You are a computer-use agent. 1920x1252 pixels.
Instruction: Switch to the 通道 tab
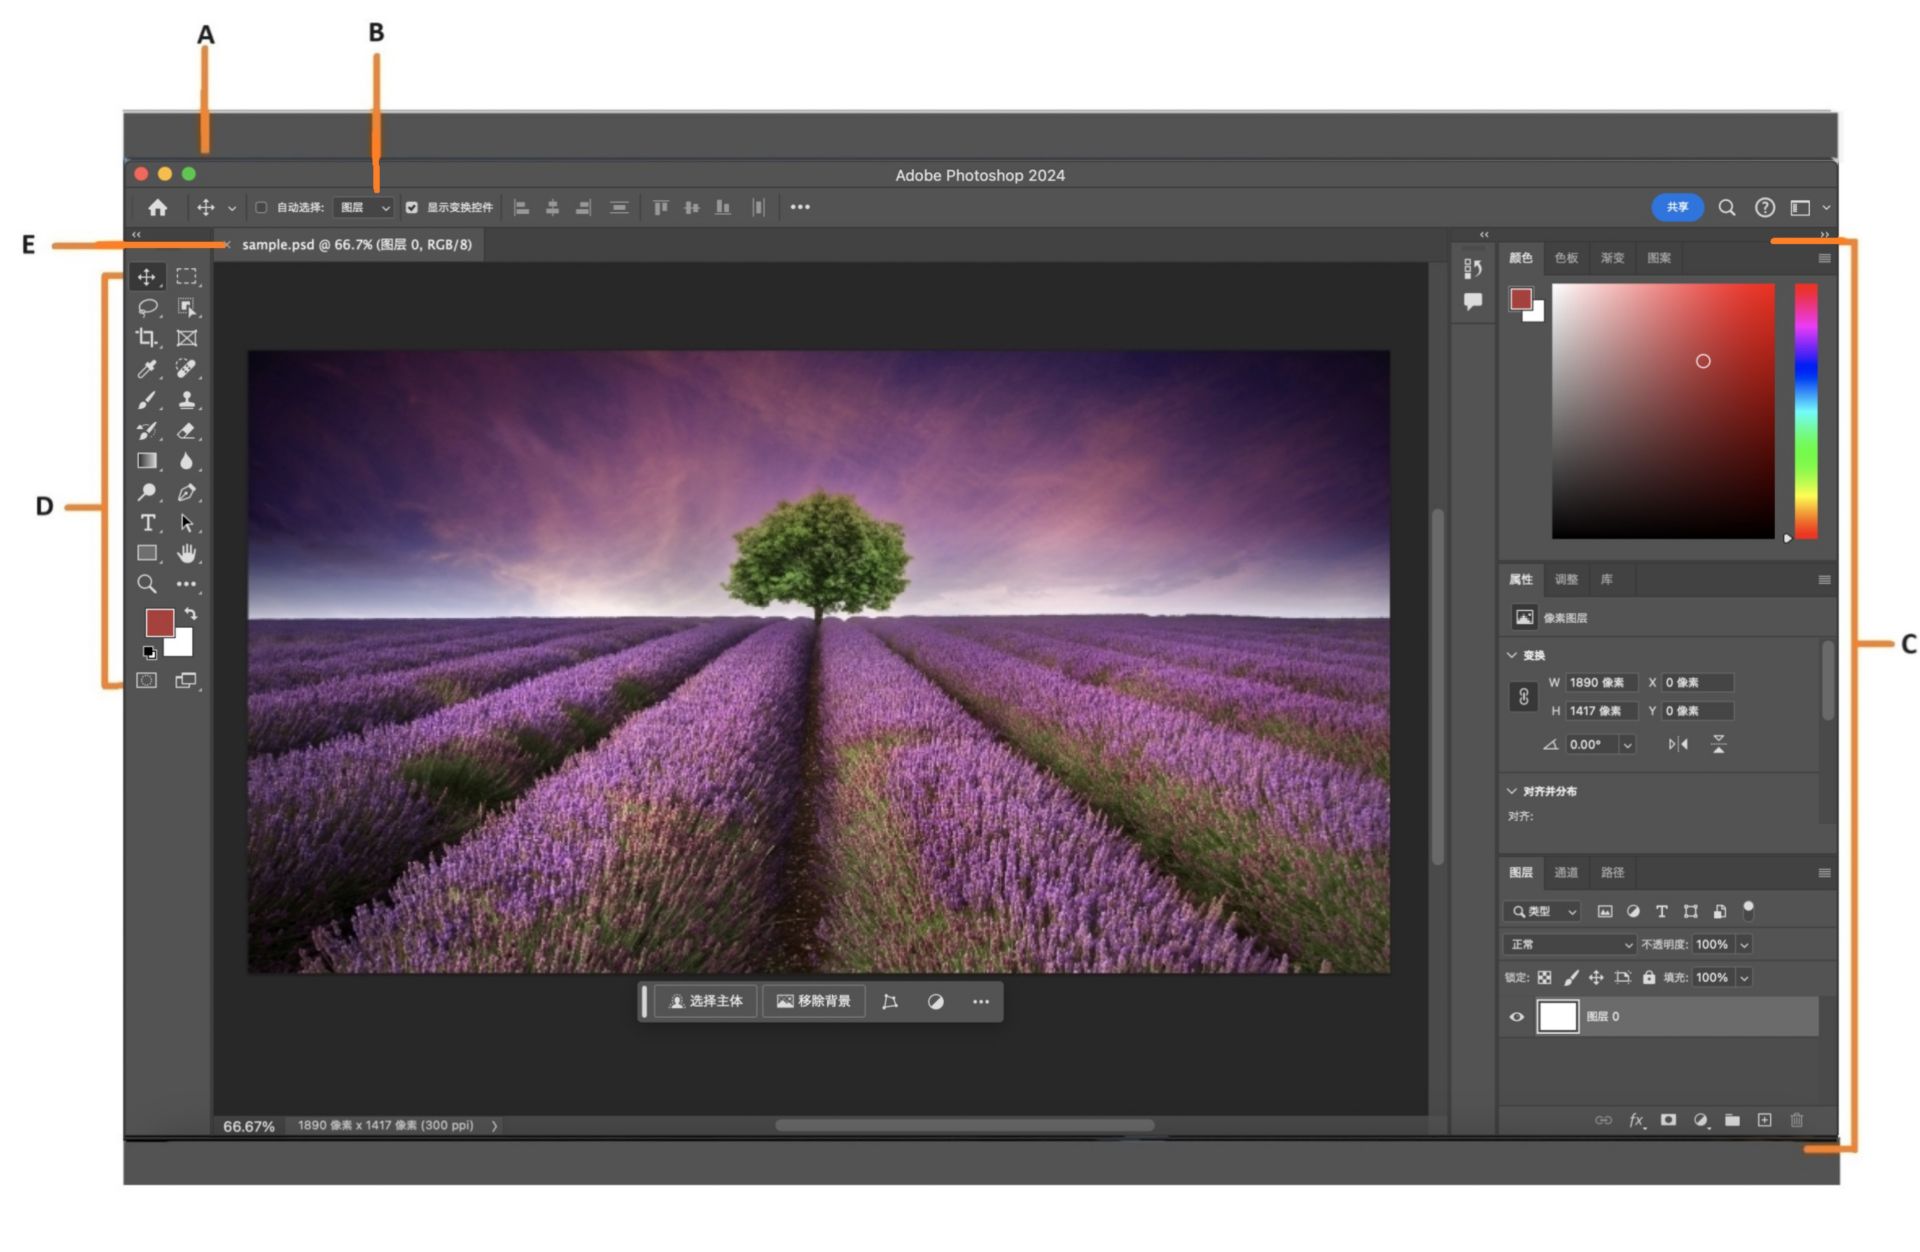pyautogui.click(x=1566, y=872)
